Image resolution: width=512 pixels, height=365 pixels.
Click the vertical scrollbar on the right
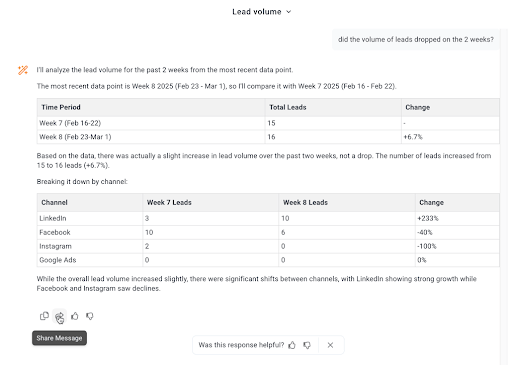[x=504, y=197]
